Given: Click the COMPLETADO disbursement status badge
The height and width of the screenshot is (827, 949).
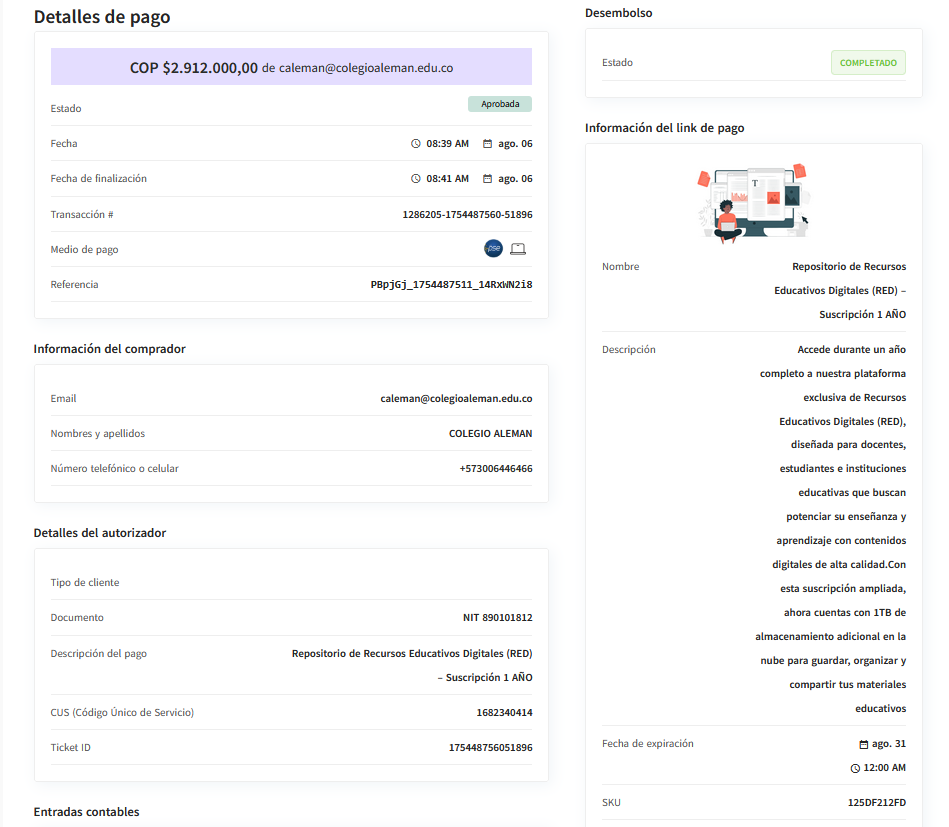Looking at the screenshot, I should 868,63.
